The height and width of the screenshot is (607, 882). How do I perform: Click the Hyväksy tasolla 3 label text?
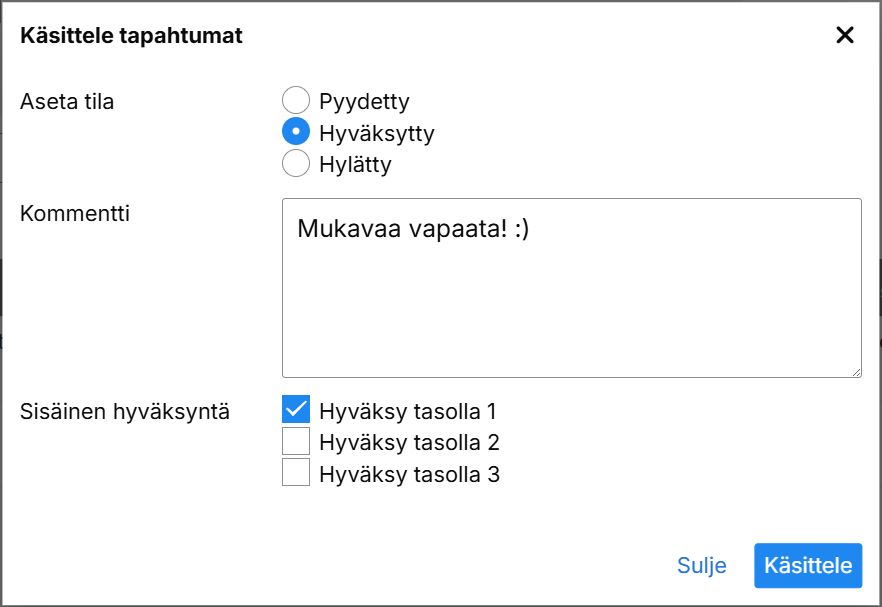pos(409,475)
